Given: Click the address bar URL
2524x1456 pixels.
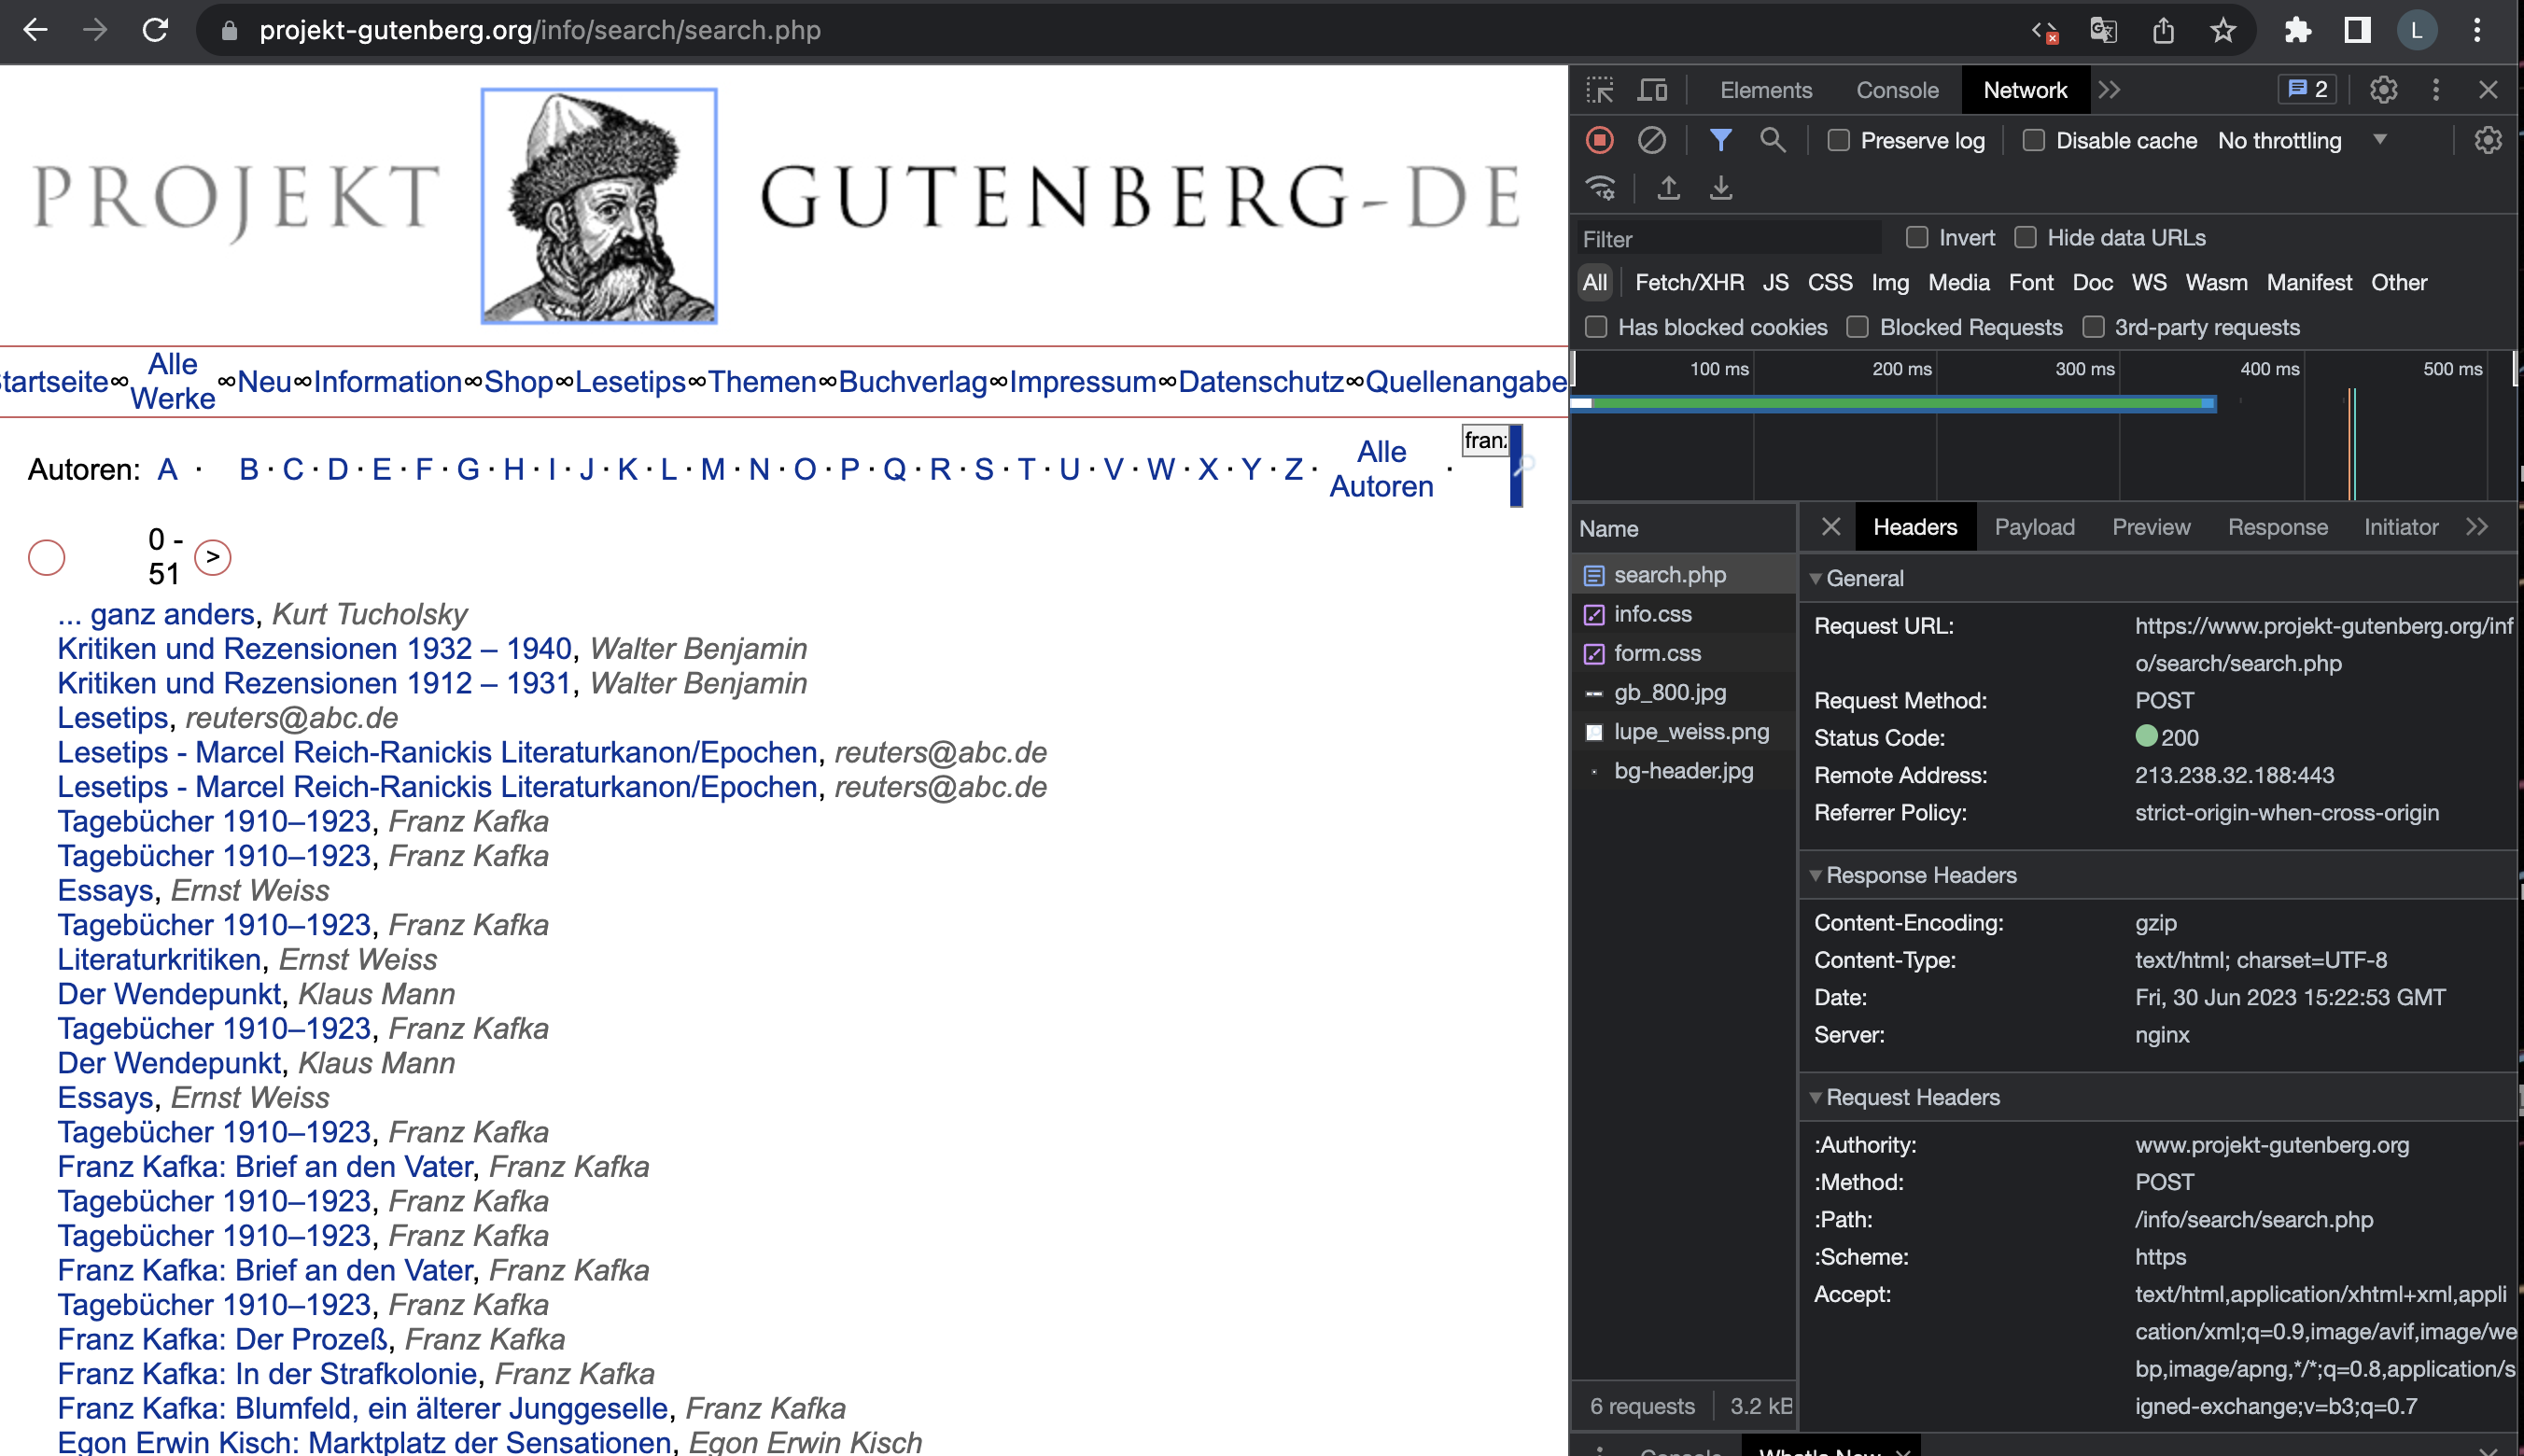Looking at the screenshot, I should tap(540, 30).
